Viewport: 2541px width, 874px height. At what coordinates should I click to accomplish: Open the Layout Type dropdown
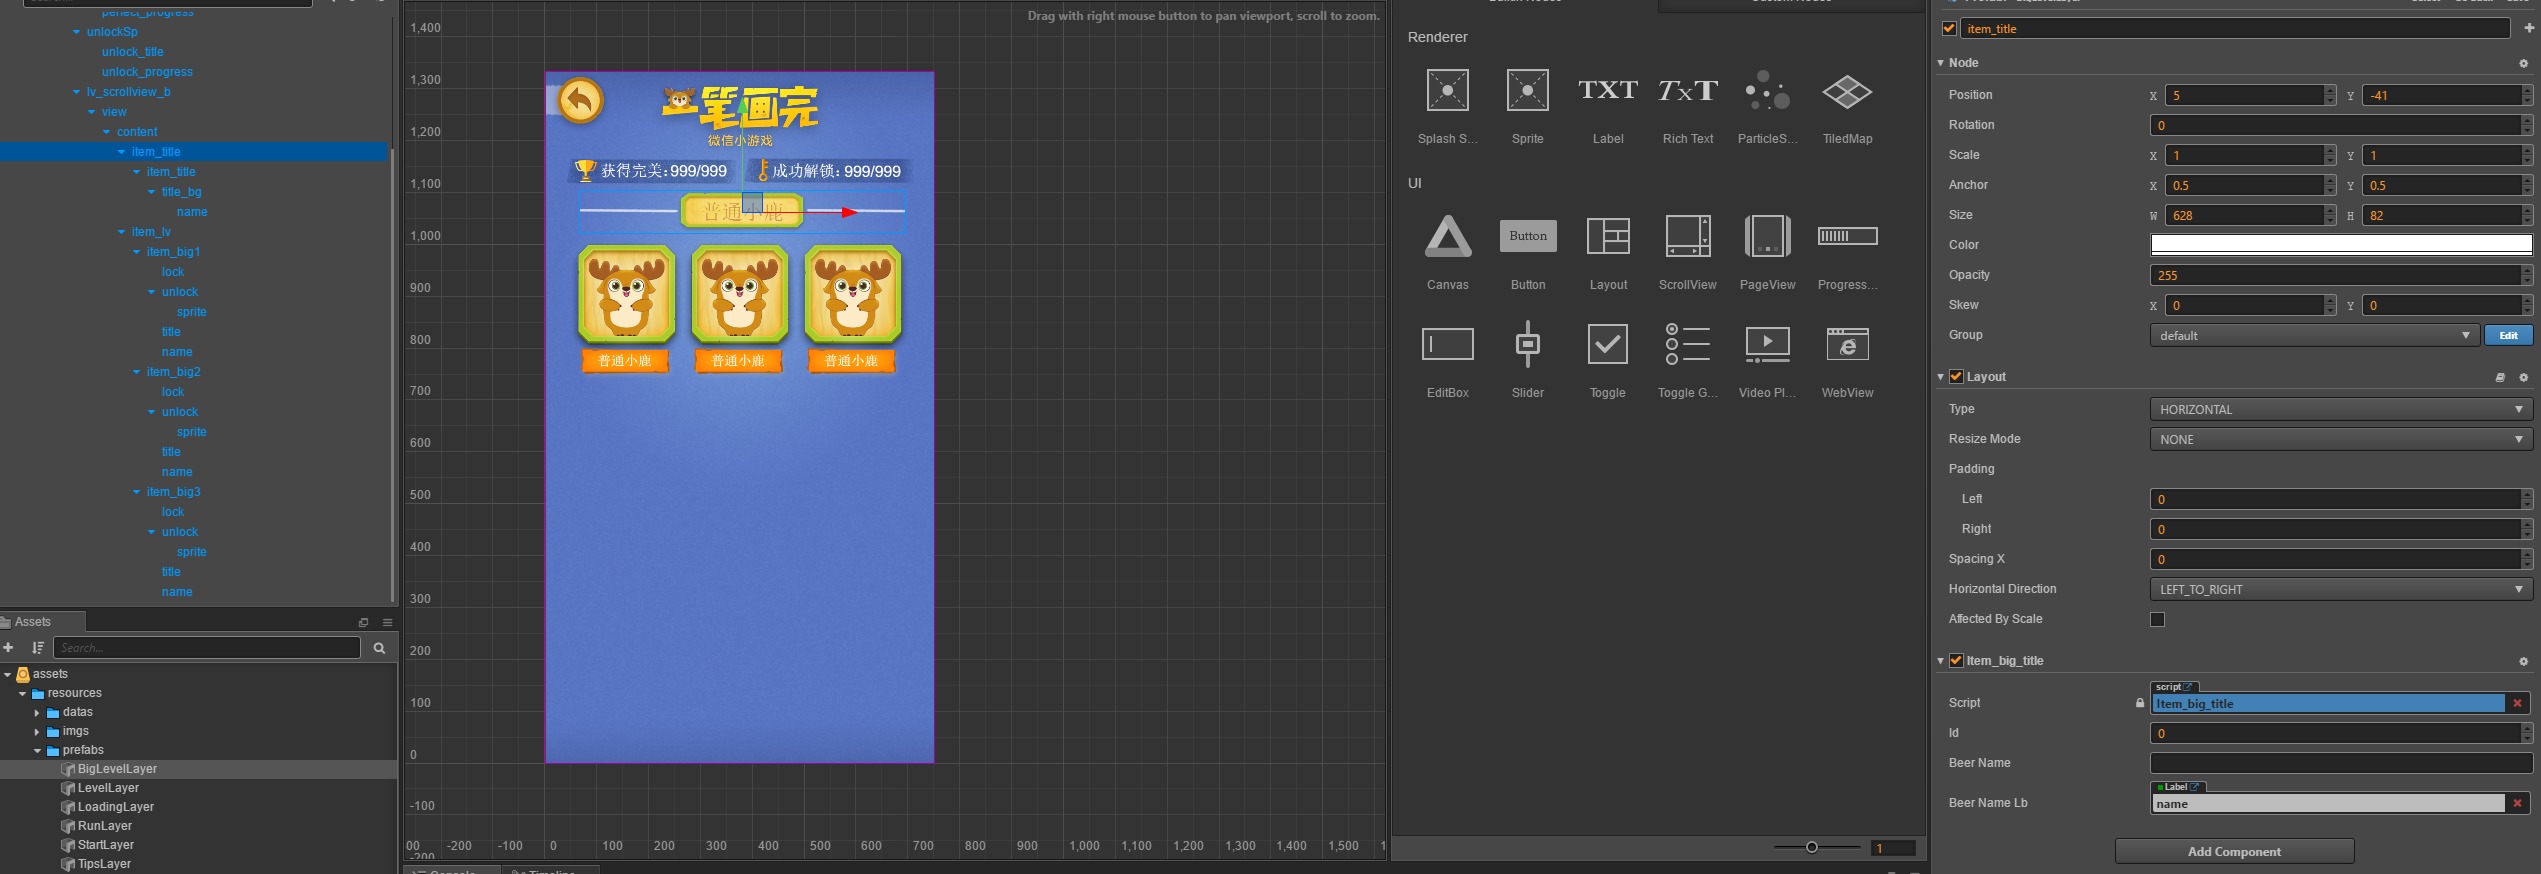point(2341,409)
